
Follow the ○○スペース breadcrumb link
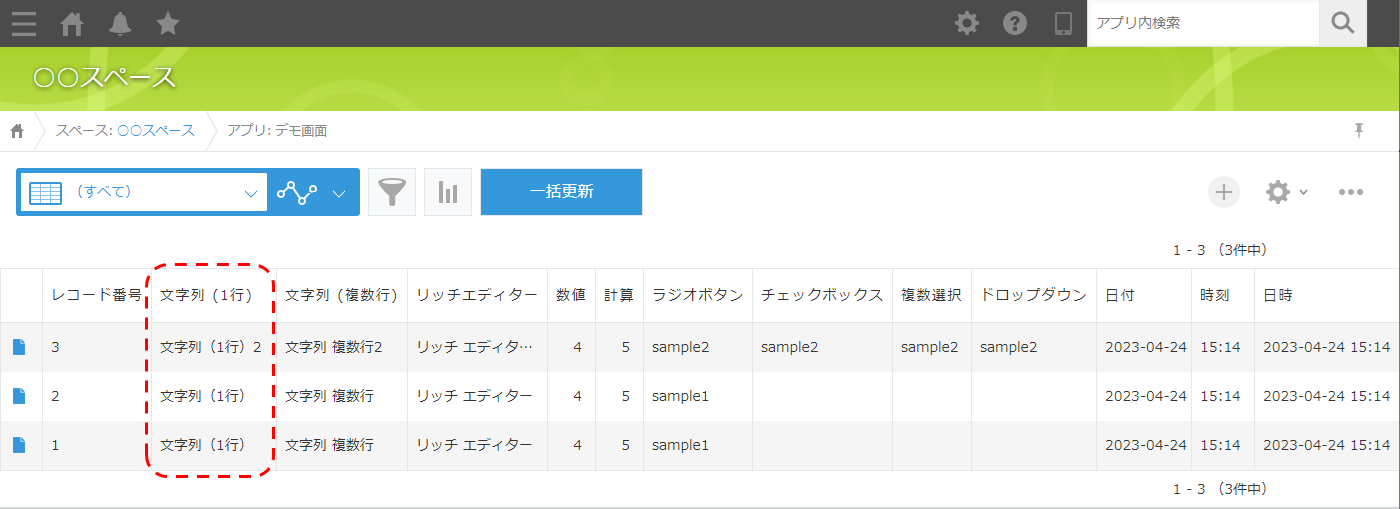click(156, 131)
